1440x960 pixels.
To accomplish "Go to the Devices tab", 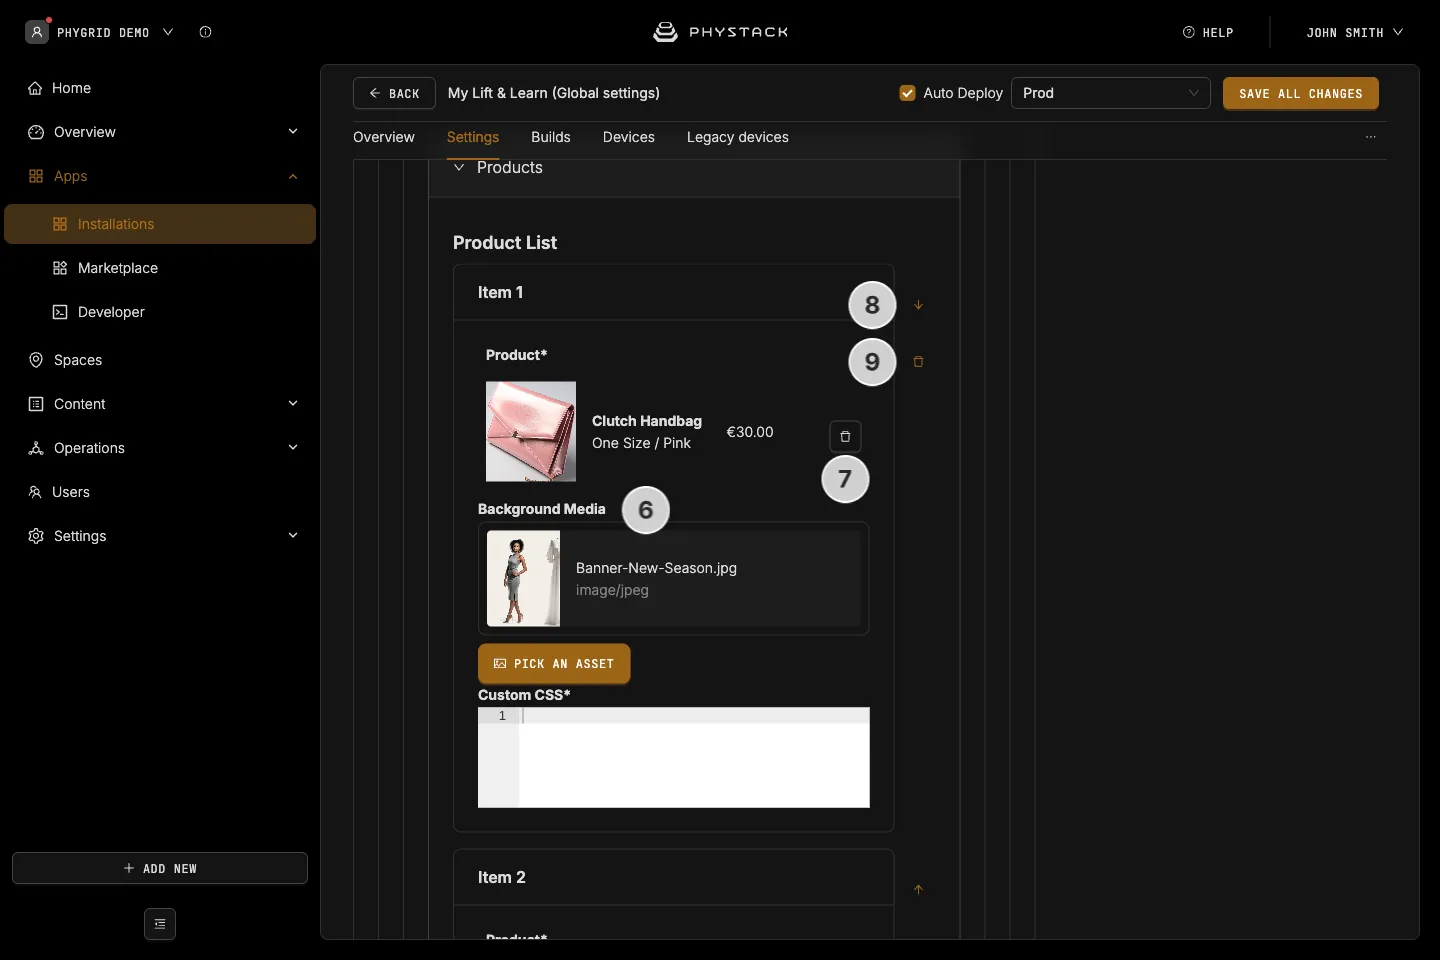I will [x=629, y=137].
